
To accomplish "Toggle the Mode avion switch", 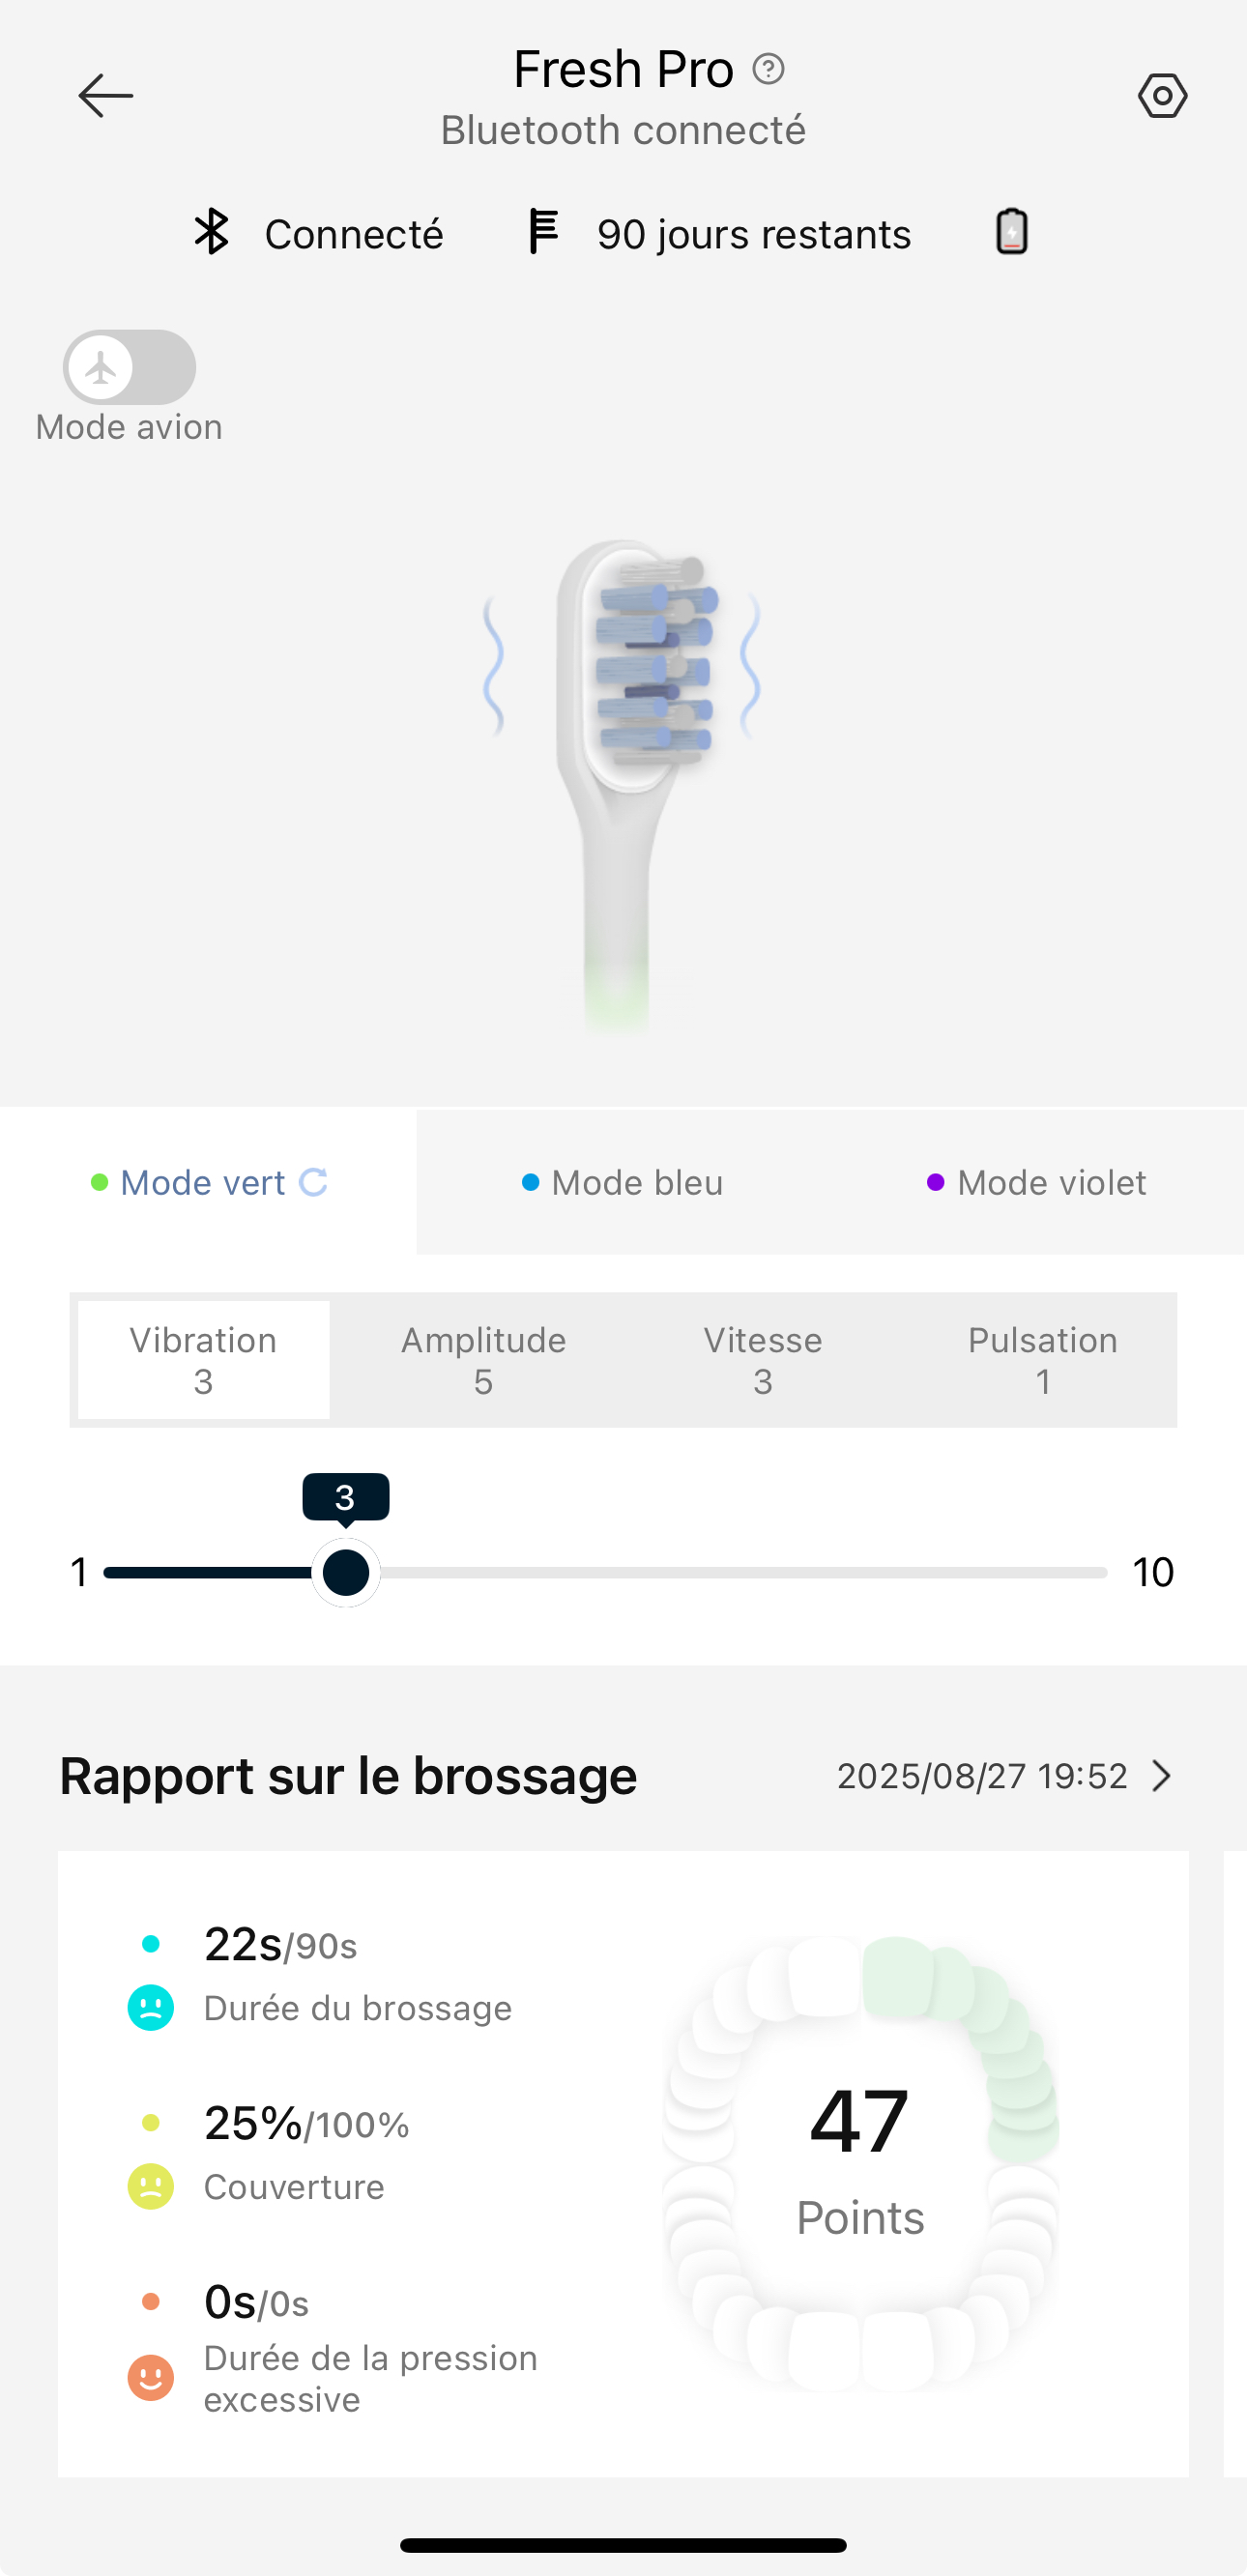I will [x=130, y=368].
